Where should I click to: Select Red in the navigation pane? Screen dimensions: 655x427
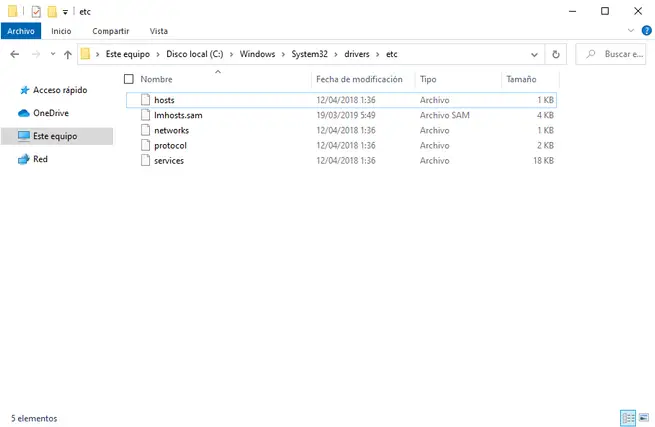(x=40, y=159)
